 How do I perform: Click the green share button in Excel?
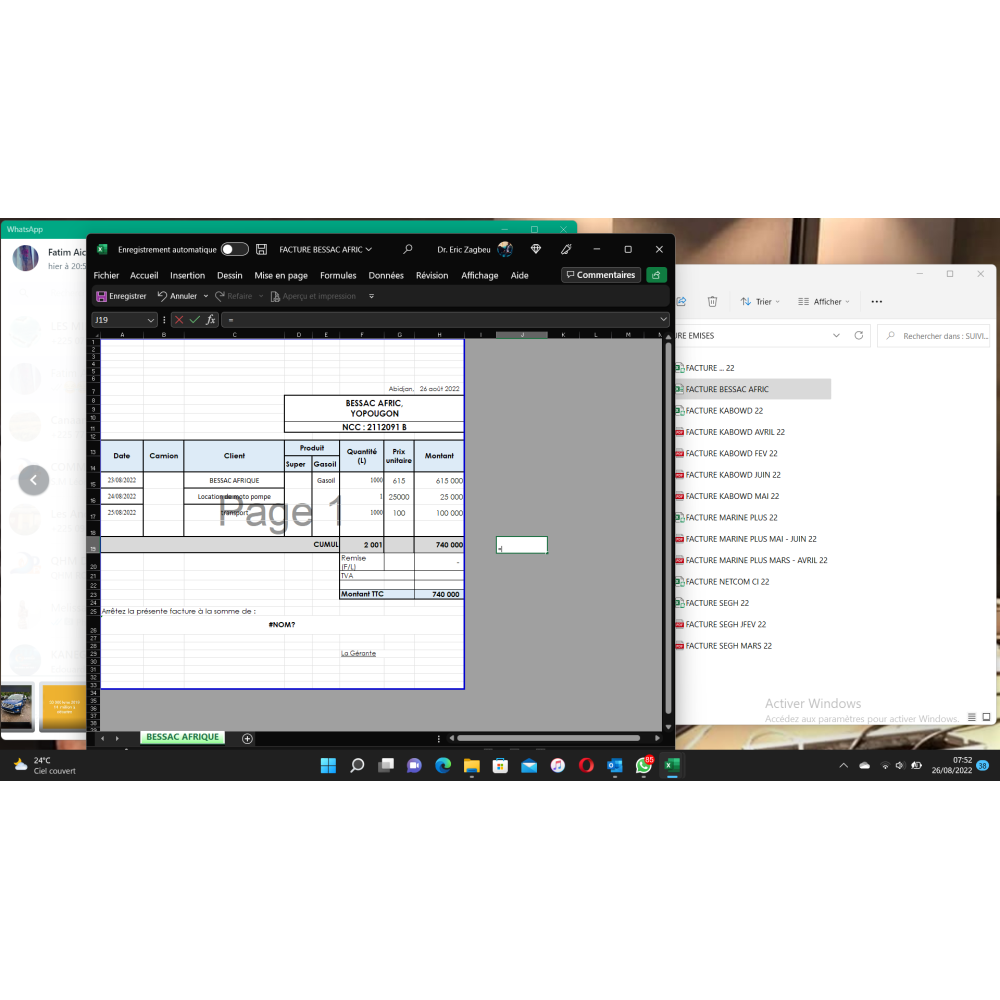656,275
